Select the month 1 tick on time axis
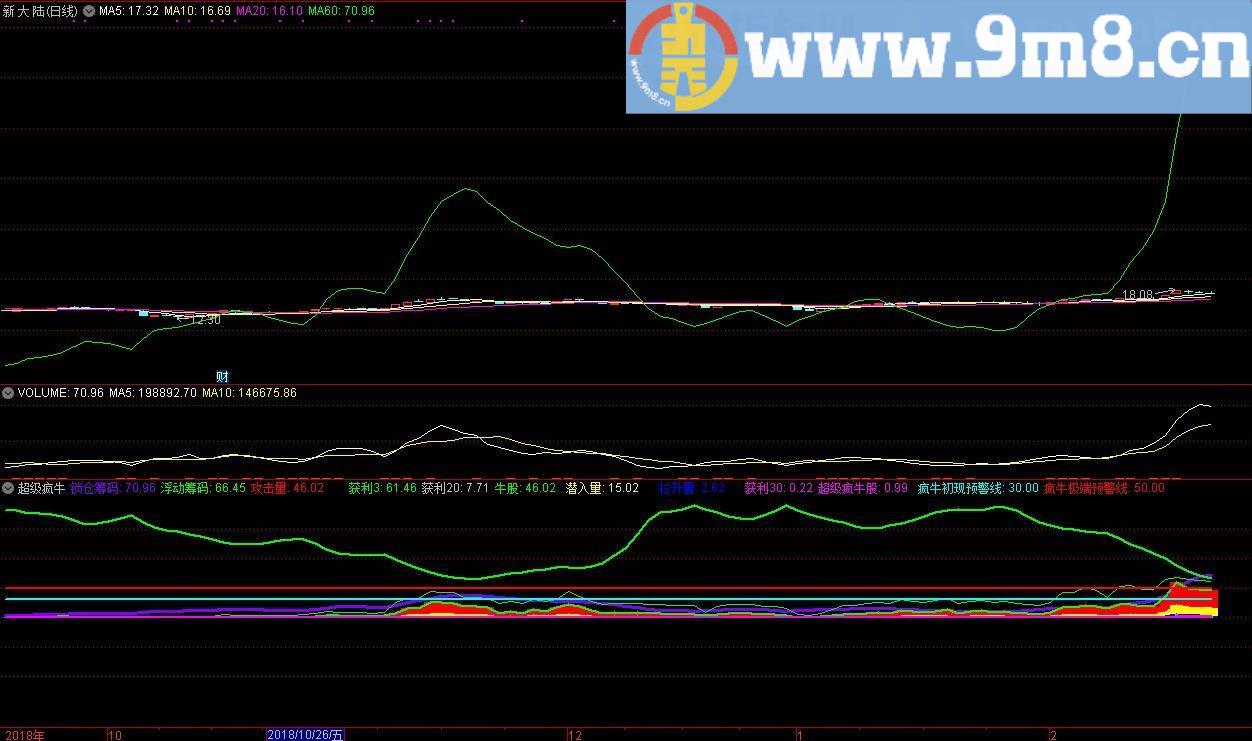 pyautogui.click(x=800, y=735)
